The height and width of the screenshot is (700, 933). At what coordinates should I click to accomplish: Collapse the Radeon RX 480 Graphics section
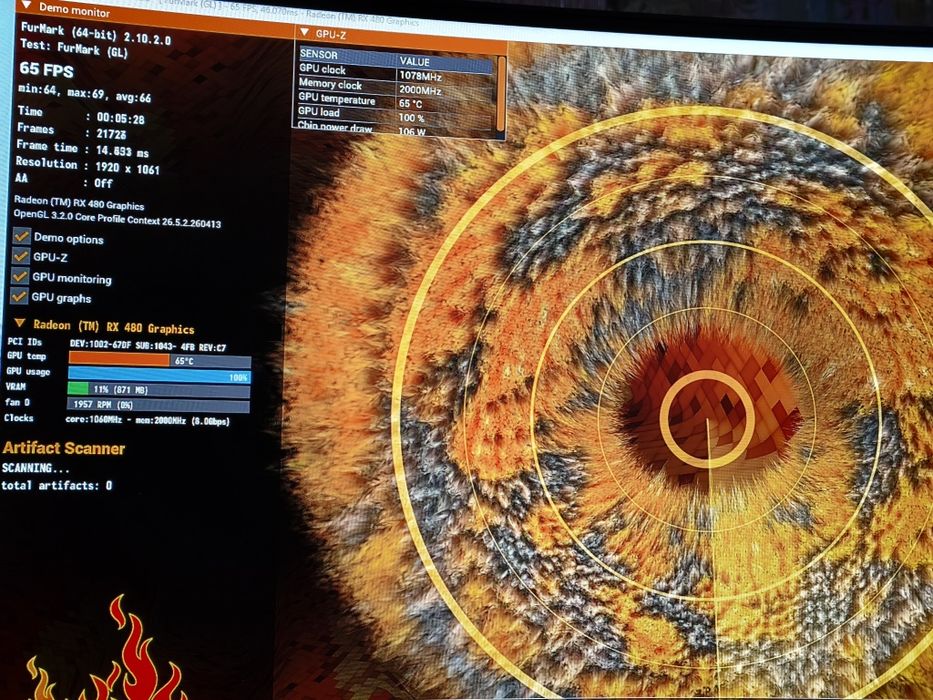point(20,323)
